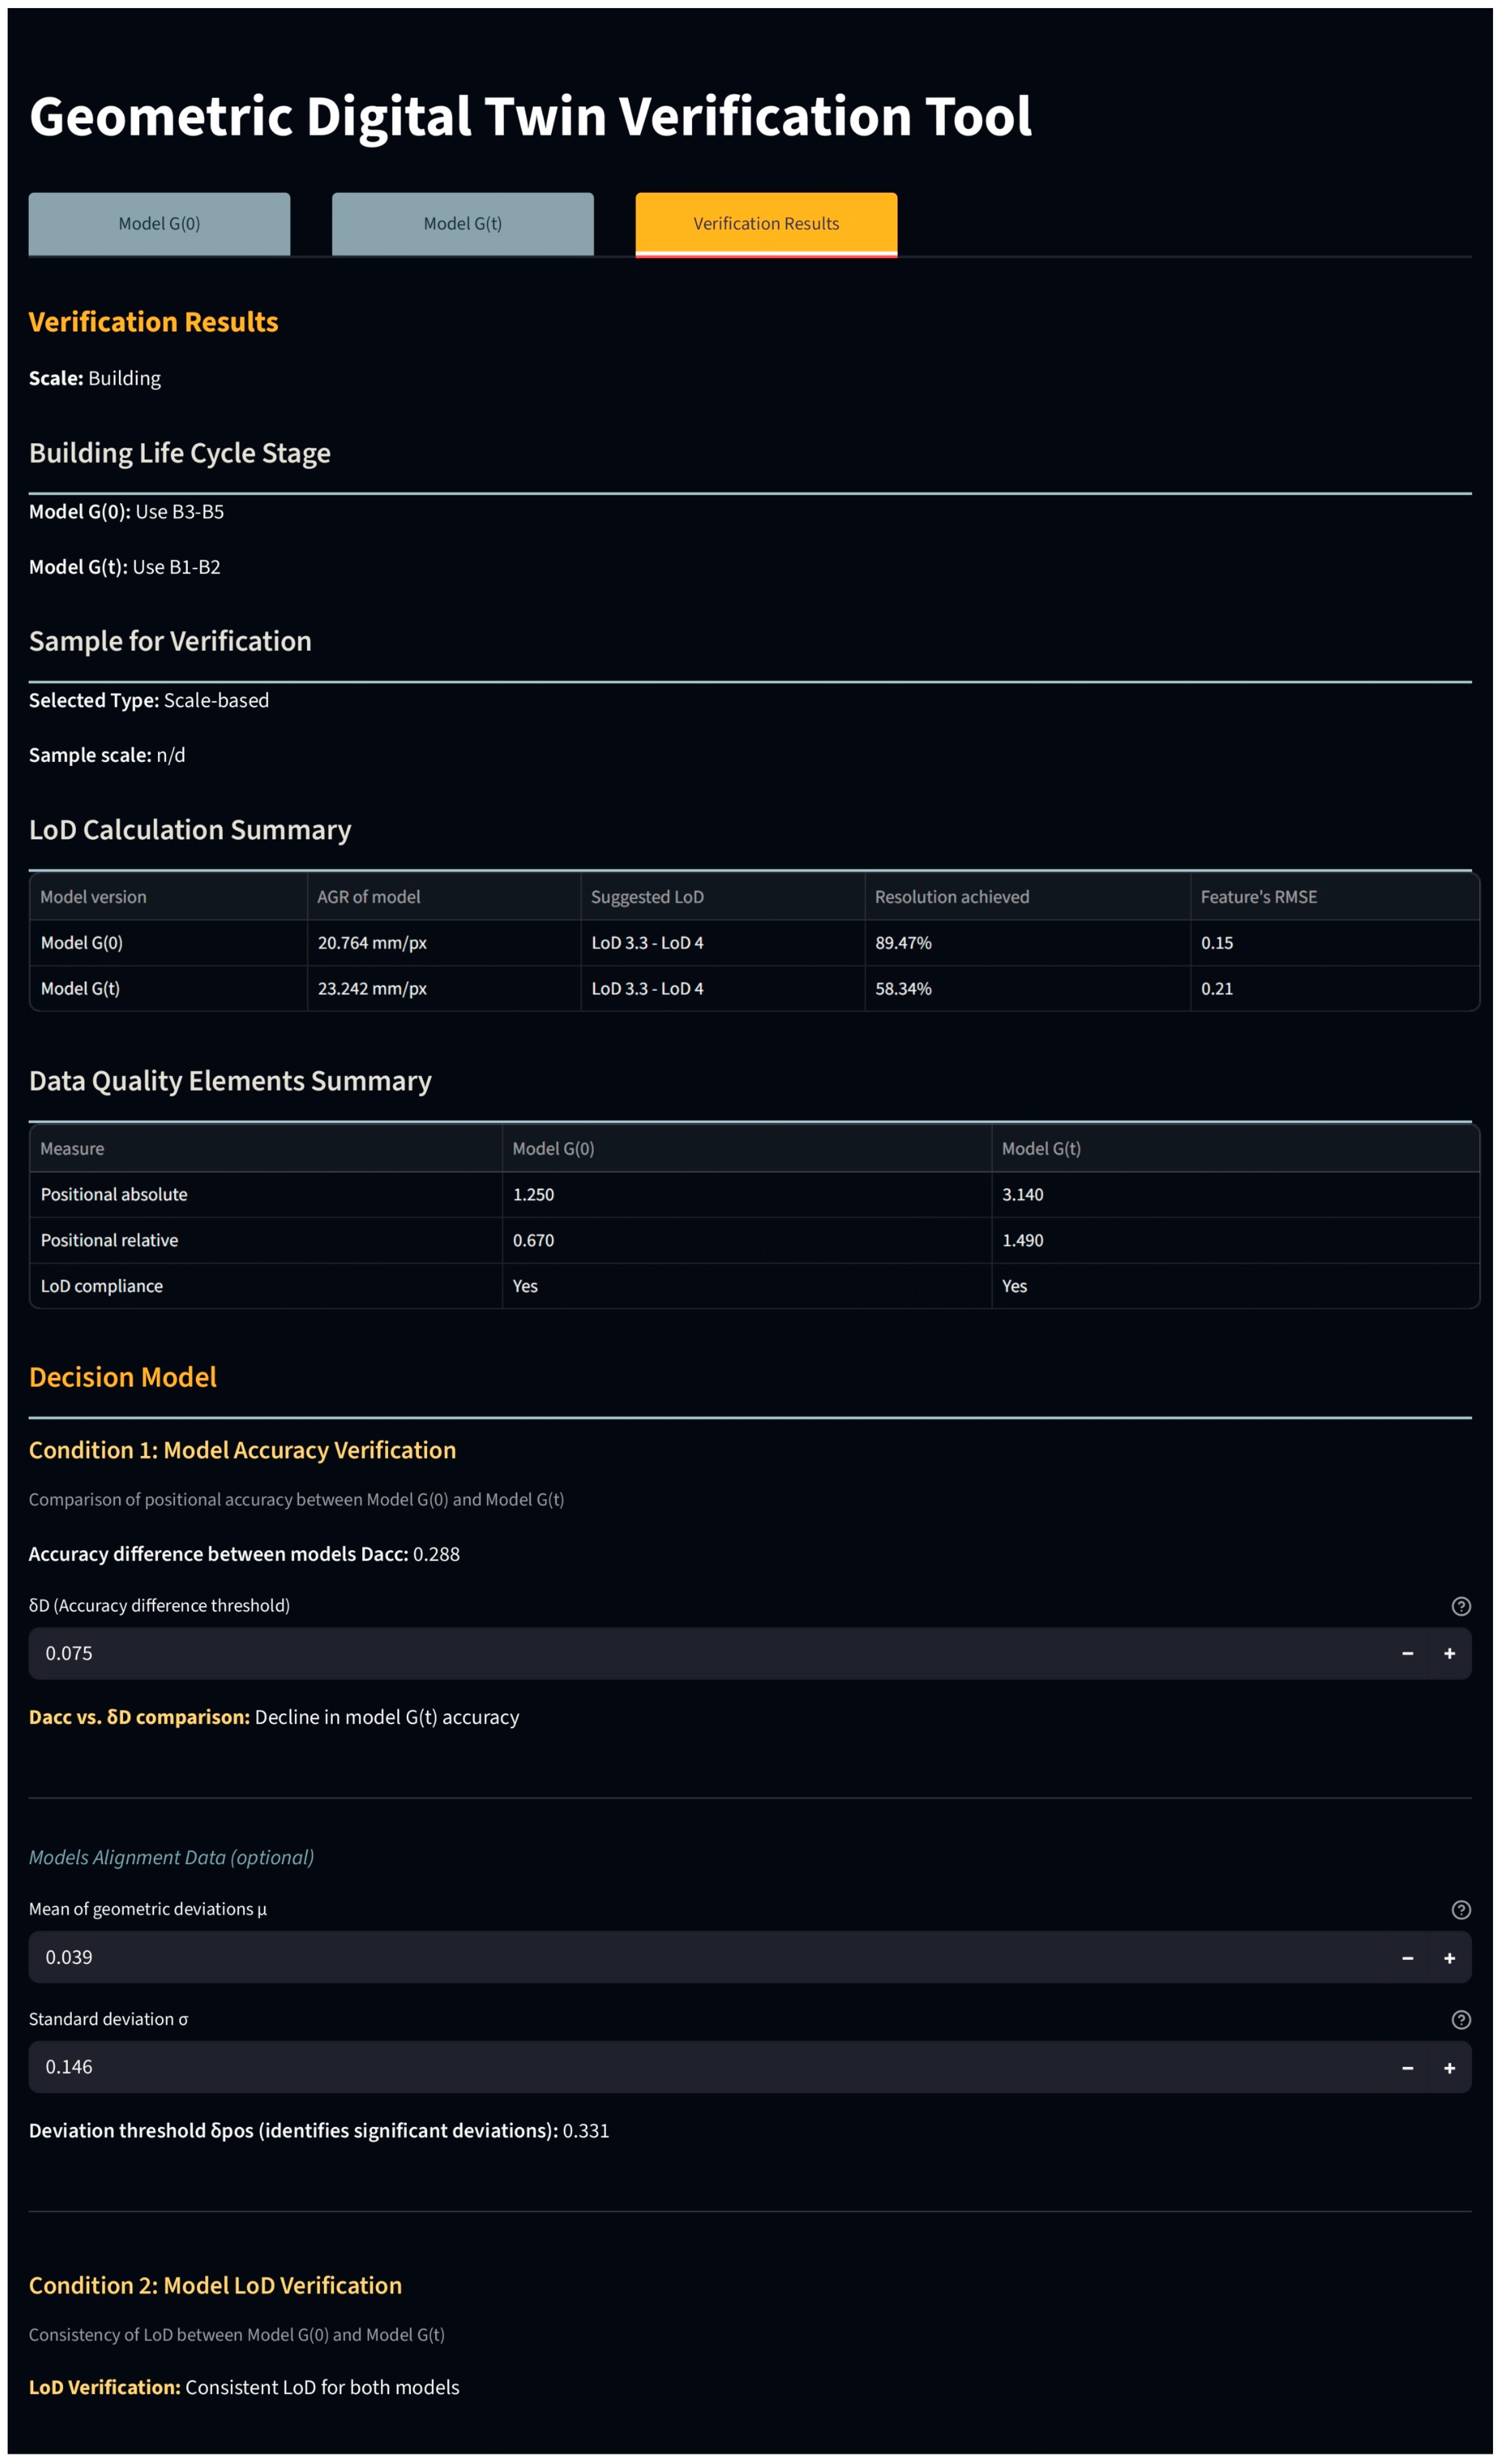
Task: Switch to the Model G(0) tab
Action: (x=159, y=224)
